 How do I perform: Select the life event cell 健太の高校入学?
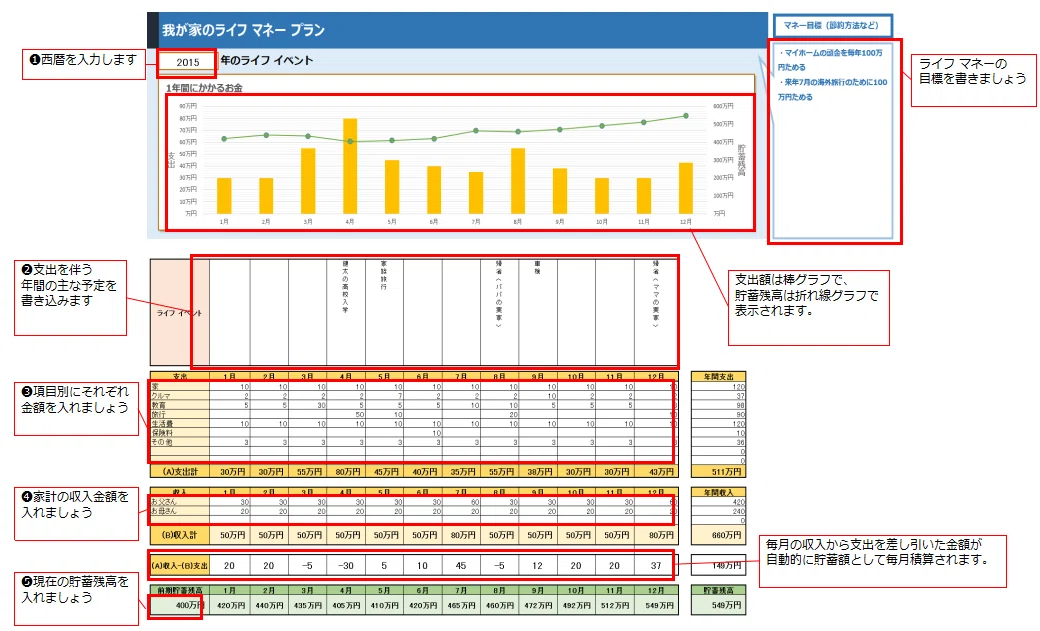346,311
